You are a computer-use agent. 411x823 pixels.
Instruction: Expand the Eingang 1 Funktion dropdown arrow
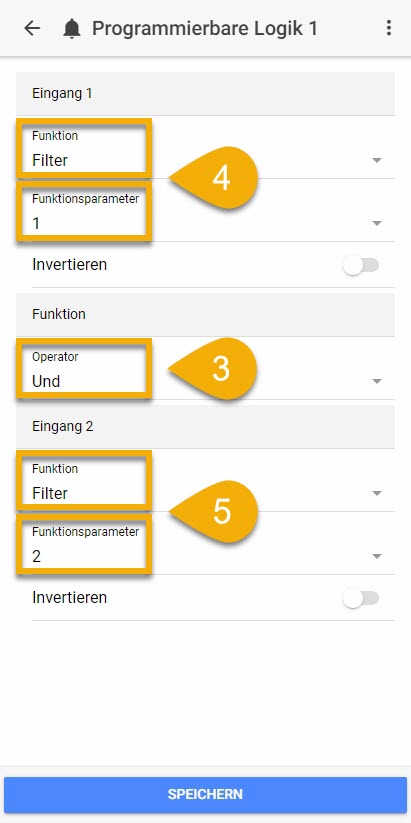coord(376,160)
